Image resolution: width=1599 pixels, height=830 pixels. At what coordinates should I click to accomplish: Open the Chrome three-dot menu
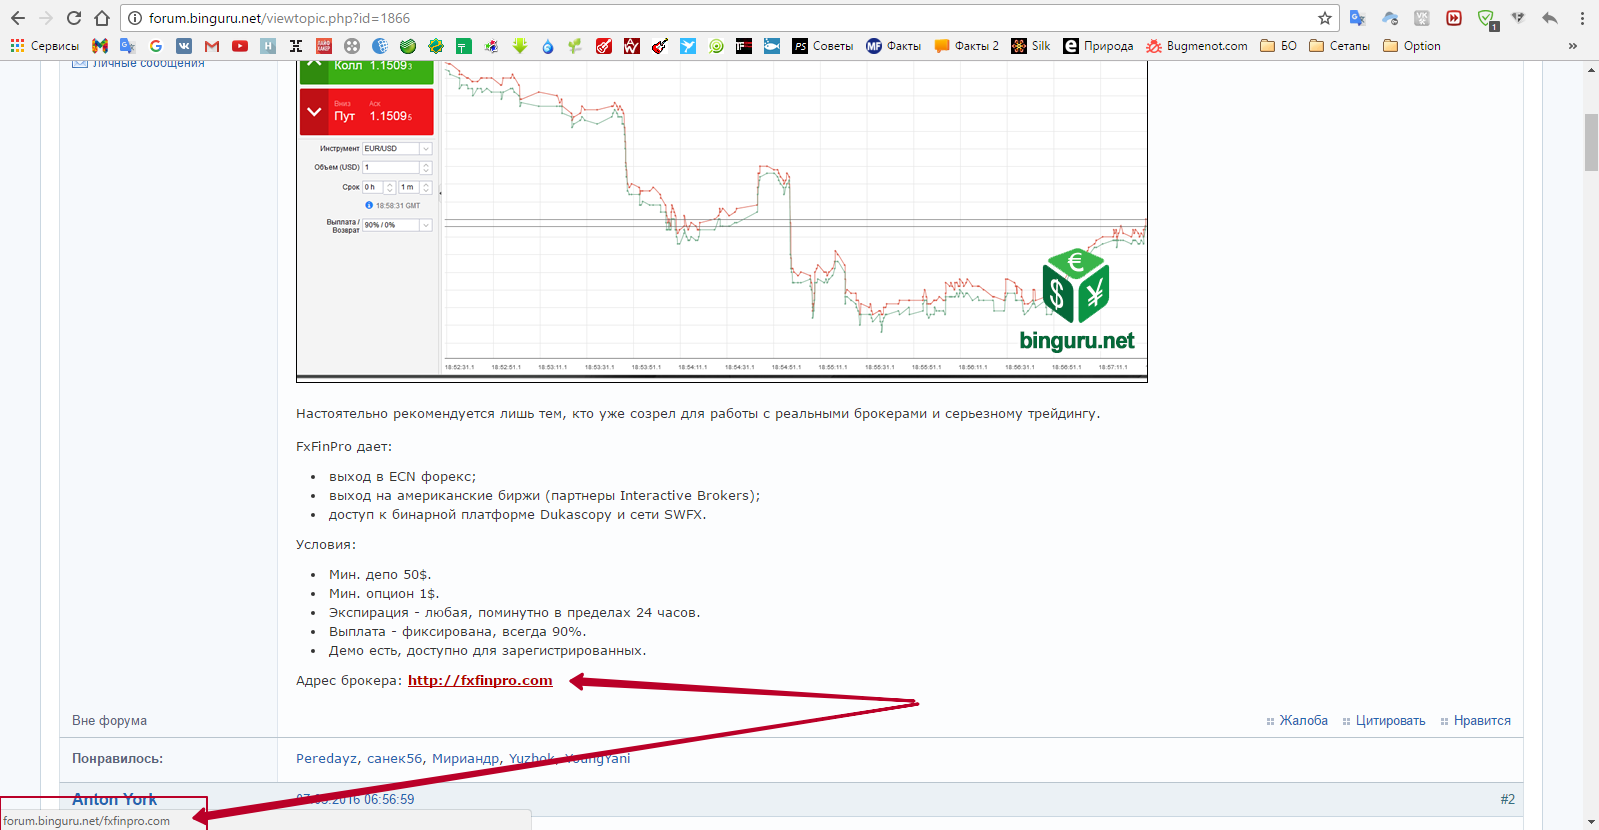coord(1582,18)
